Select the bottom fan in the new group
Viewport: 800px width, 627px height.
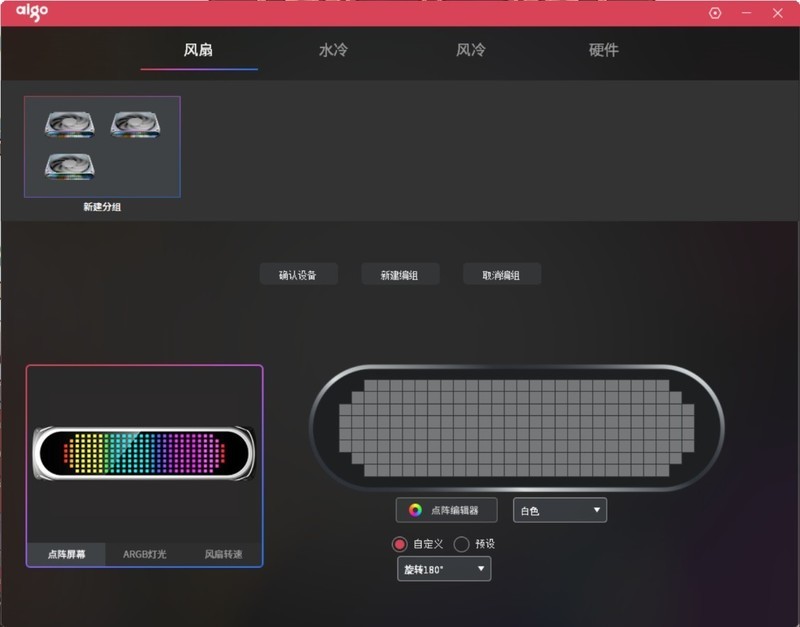pyautogui.click(x=70, y=168)
